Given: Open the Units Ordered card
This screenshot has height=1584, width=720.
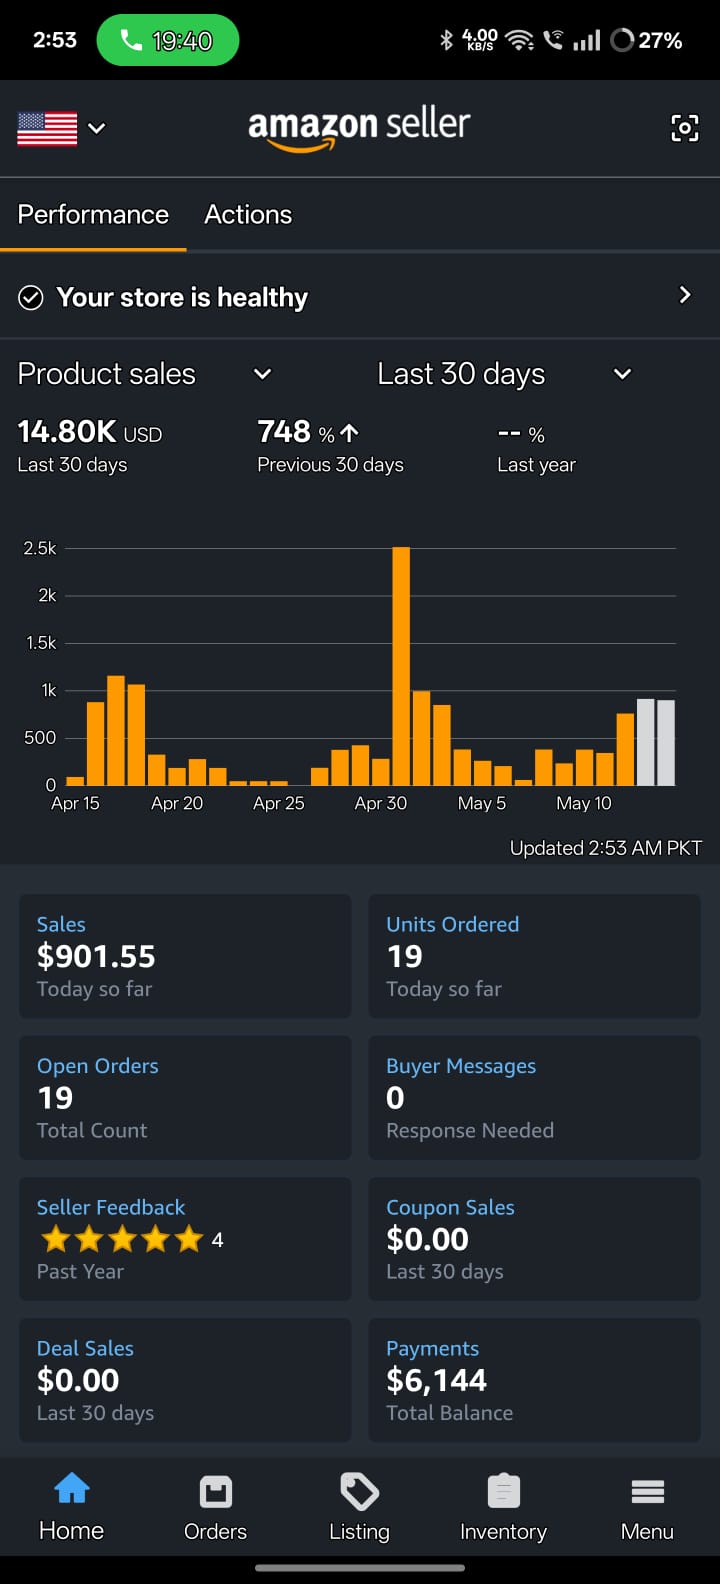Looking at the screenshot, I should [x=534, y=956].
